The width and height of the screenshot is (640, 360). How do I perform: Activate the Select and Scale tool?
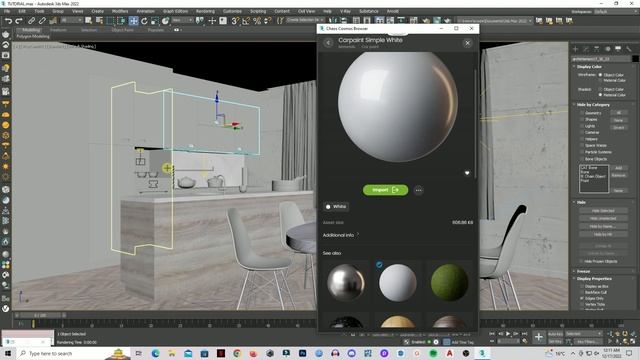click(155, 20)
